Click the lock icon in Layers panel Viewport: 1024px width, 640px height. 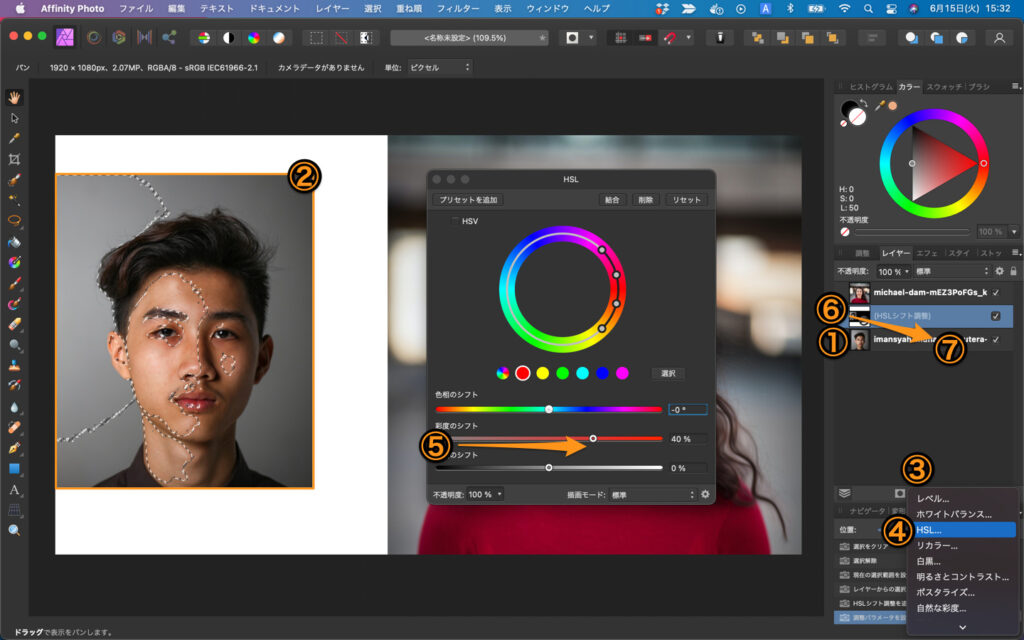[1014, 271]
